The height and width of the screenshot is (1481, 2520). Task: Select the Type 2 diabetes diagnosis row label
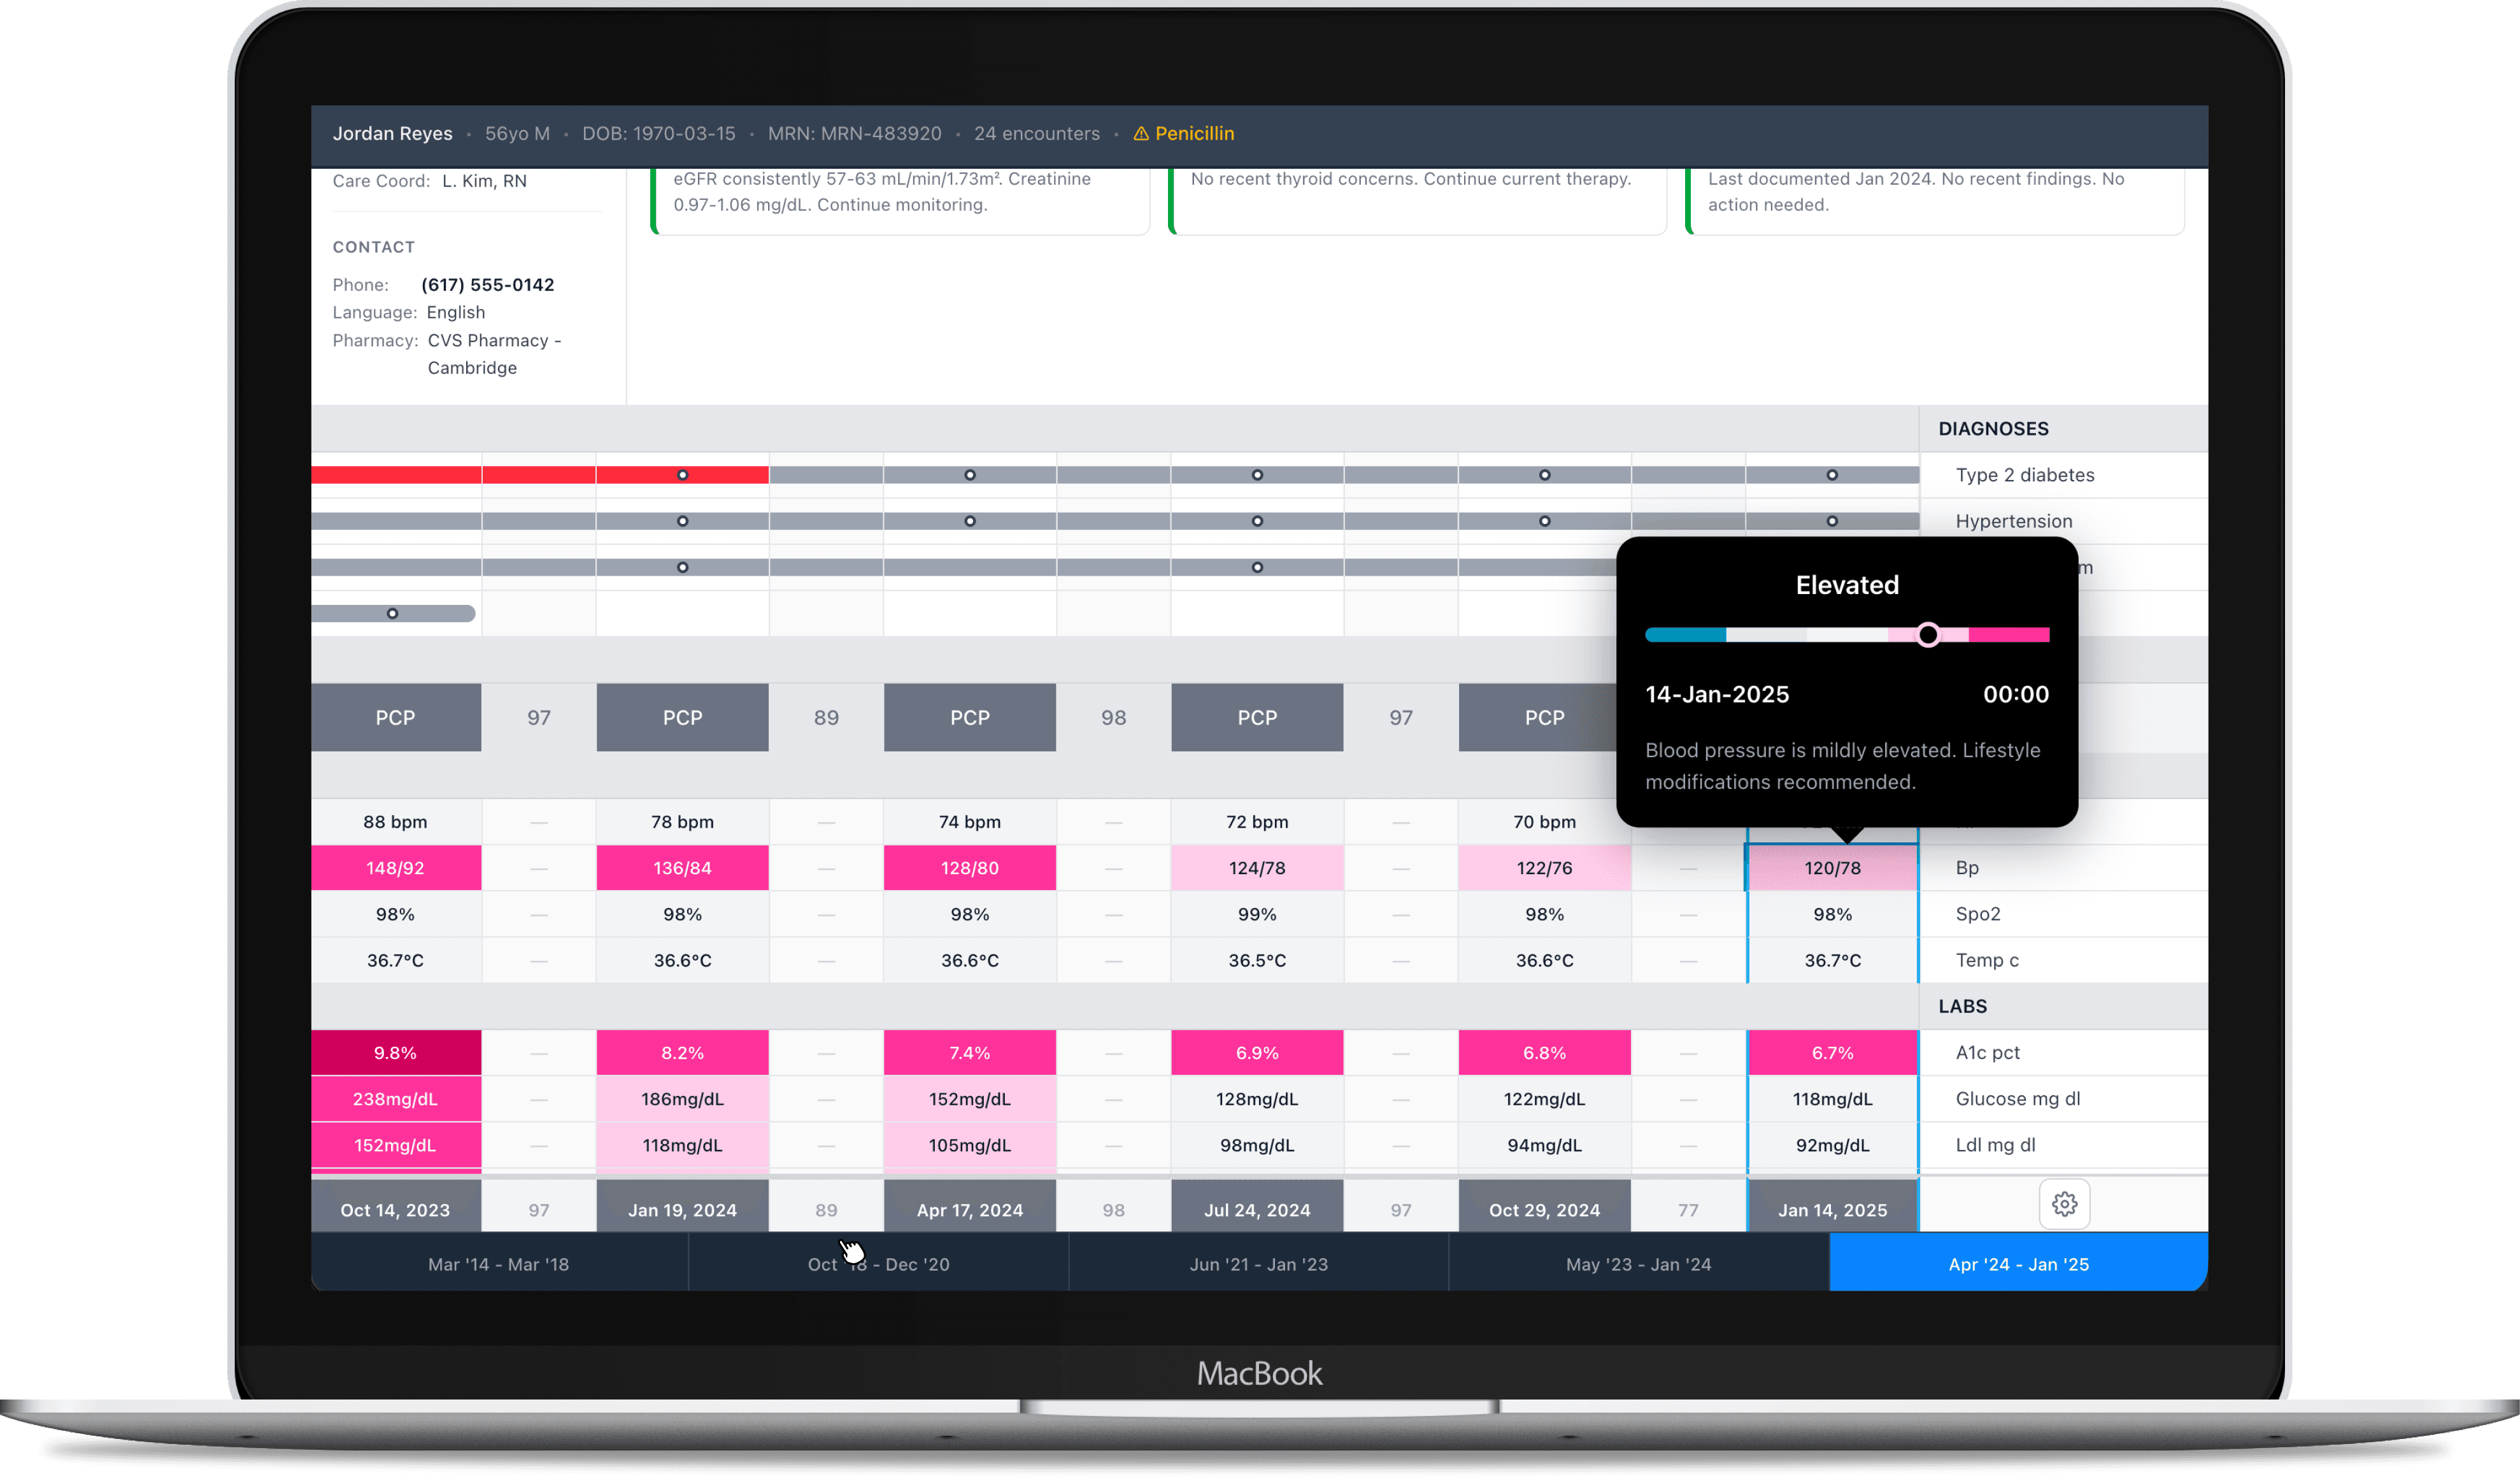pyautogui.click(x=2024, y=475)
